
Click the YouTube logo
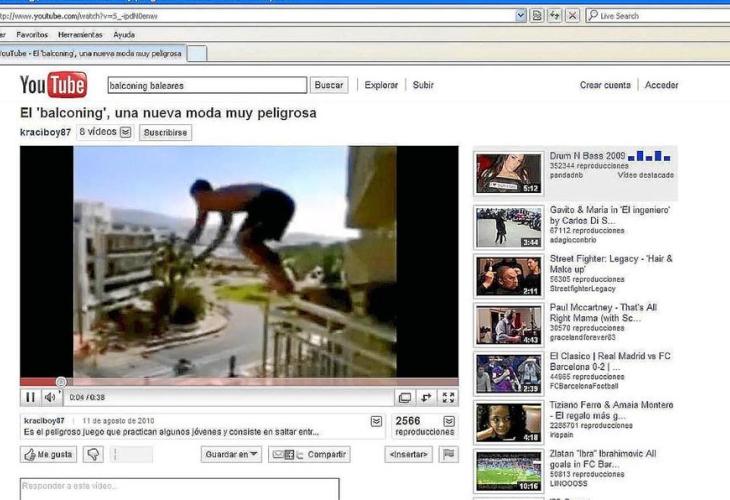click(53, 85)
